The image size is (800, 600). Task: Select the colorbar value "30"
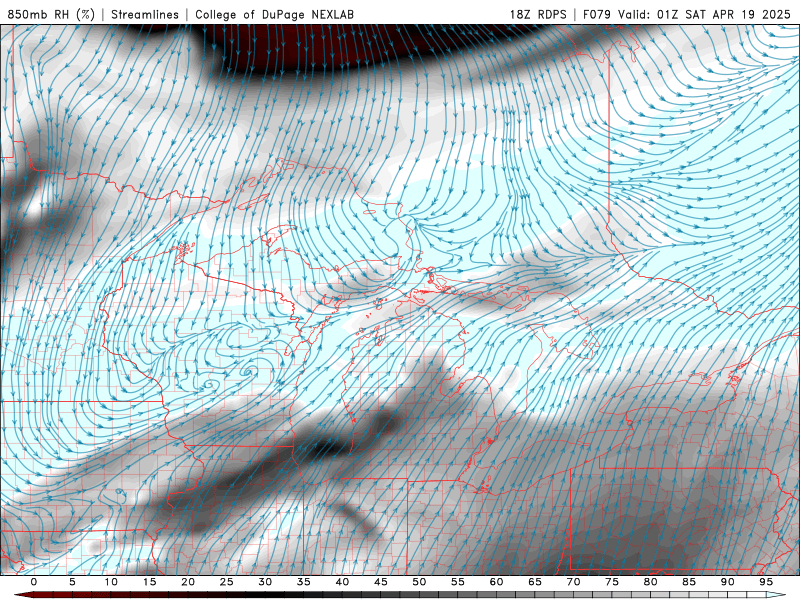point(265,582)
